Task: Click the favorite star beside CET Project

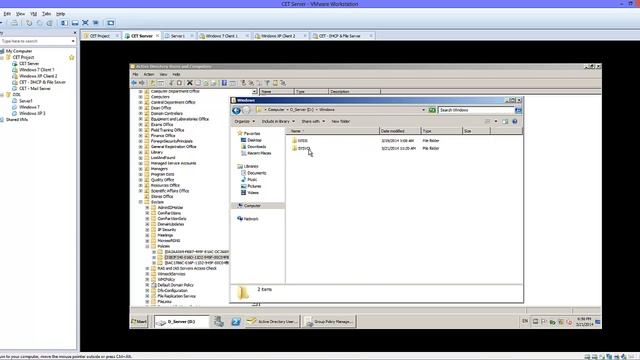Action: tap(72, 58)
